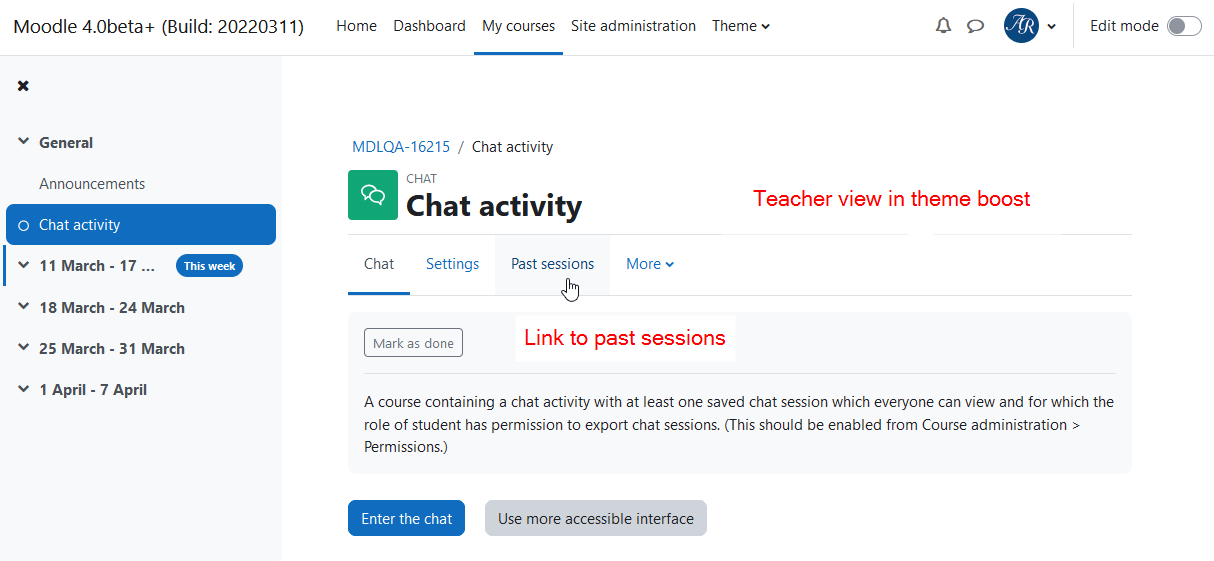Open the notifications bell icon

coord(943,26)
